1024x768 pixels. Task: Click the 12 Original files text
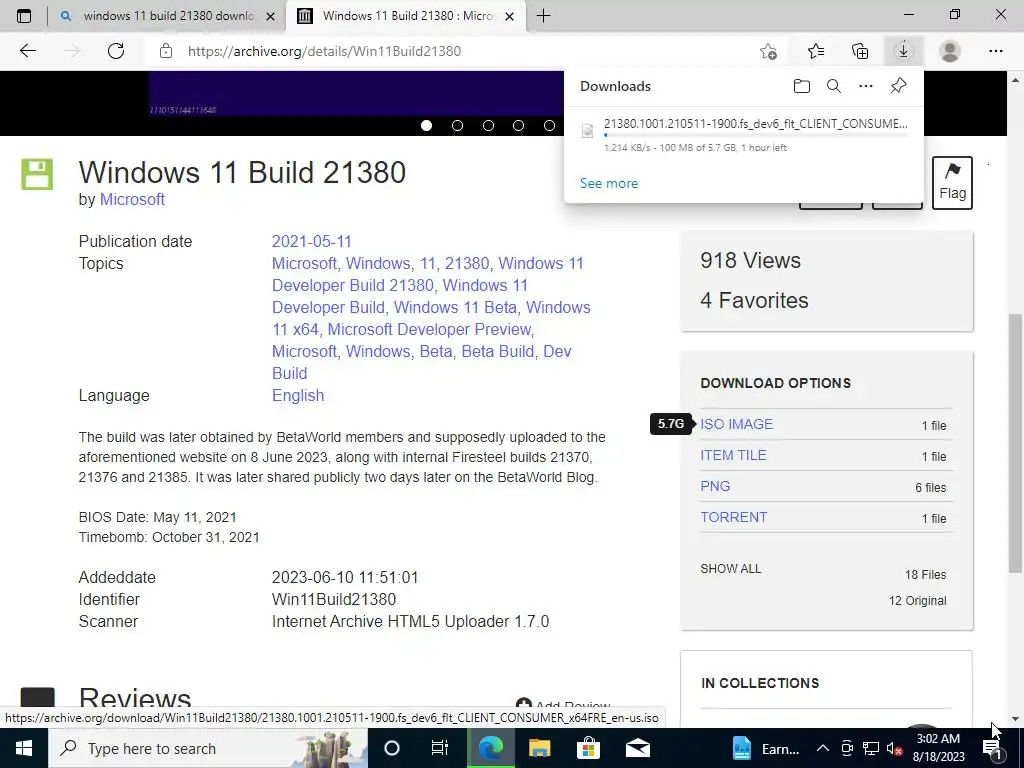click(918, 601)
